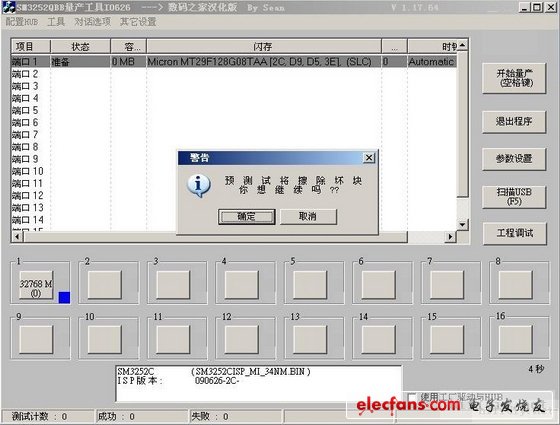Click the info icon in the warning dialog
This screenshot has height=425, width=560.
click(199, 185)
